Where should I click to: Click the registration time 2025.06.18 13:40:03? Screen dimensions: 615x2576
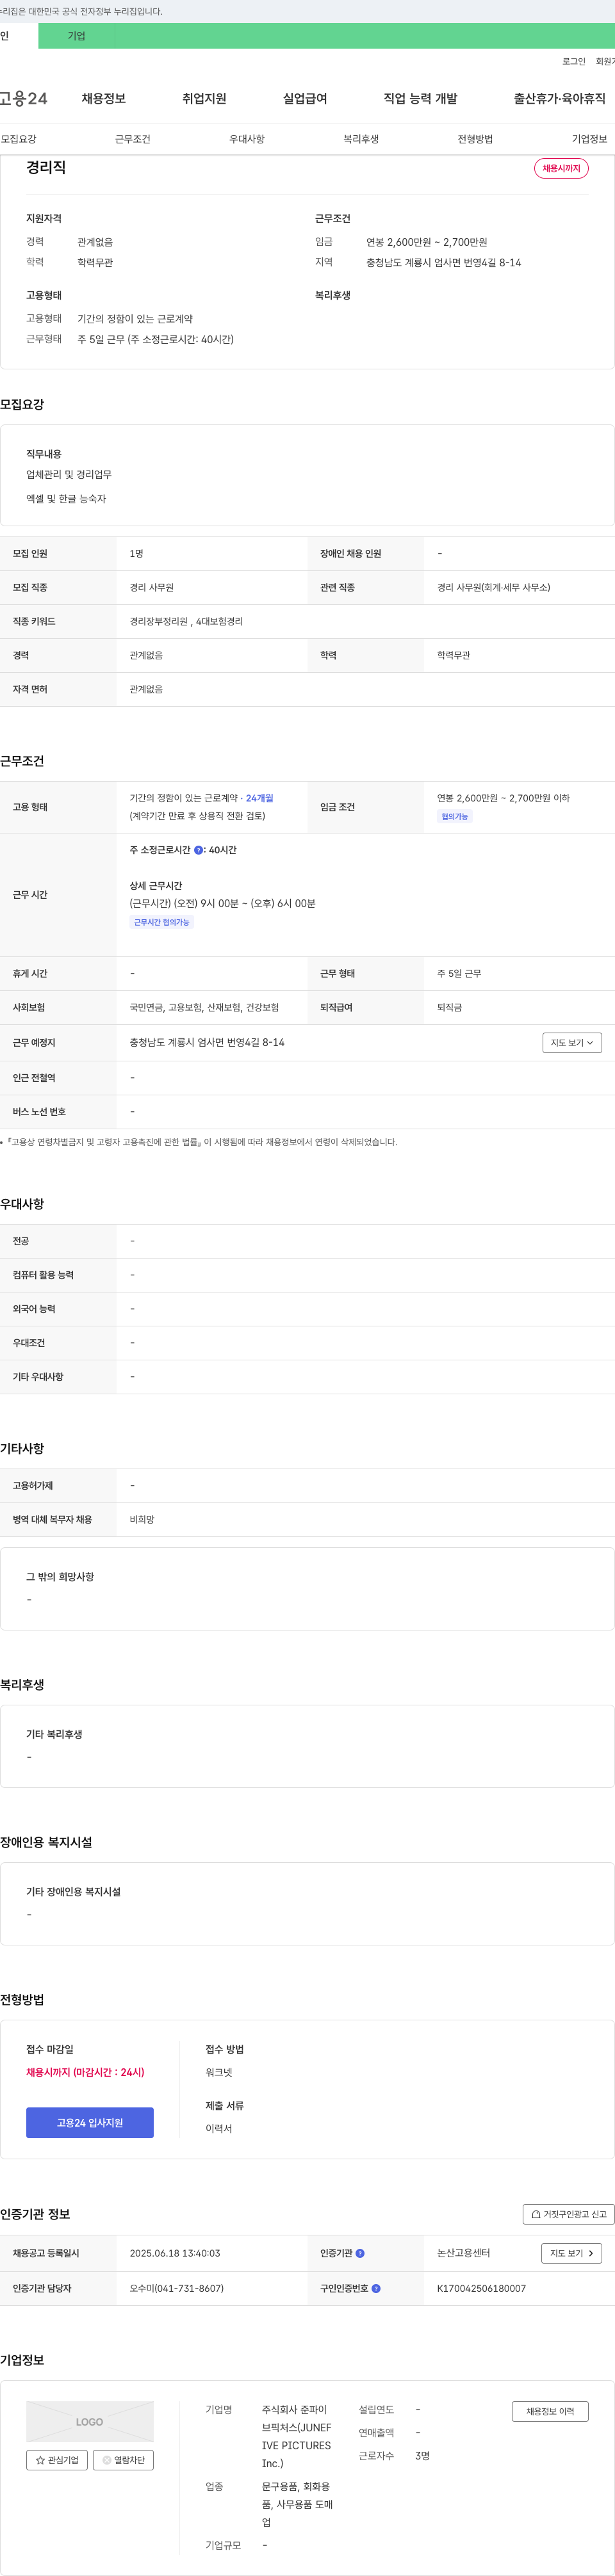point(175,2253)
